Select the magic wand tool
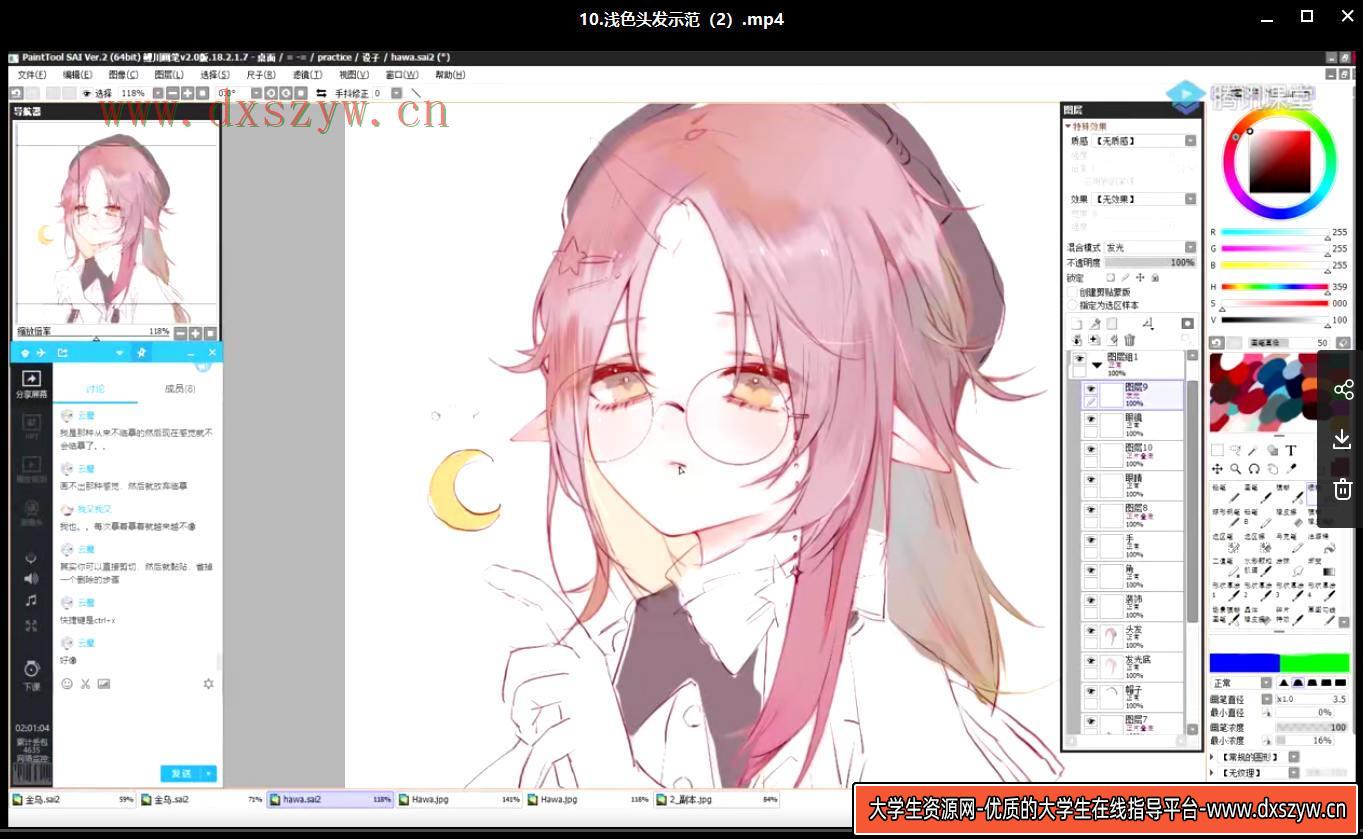 [x=1254, y=450]
